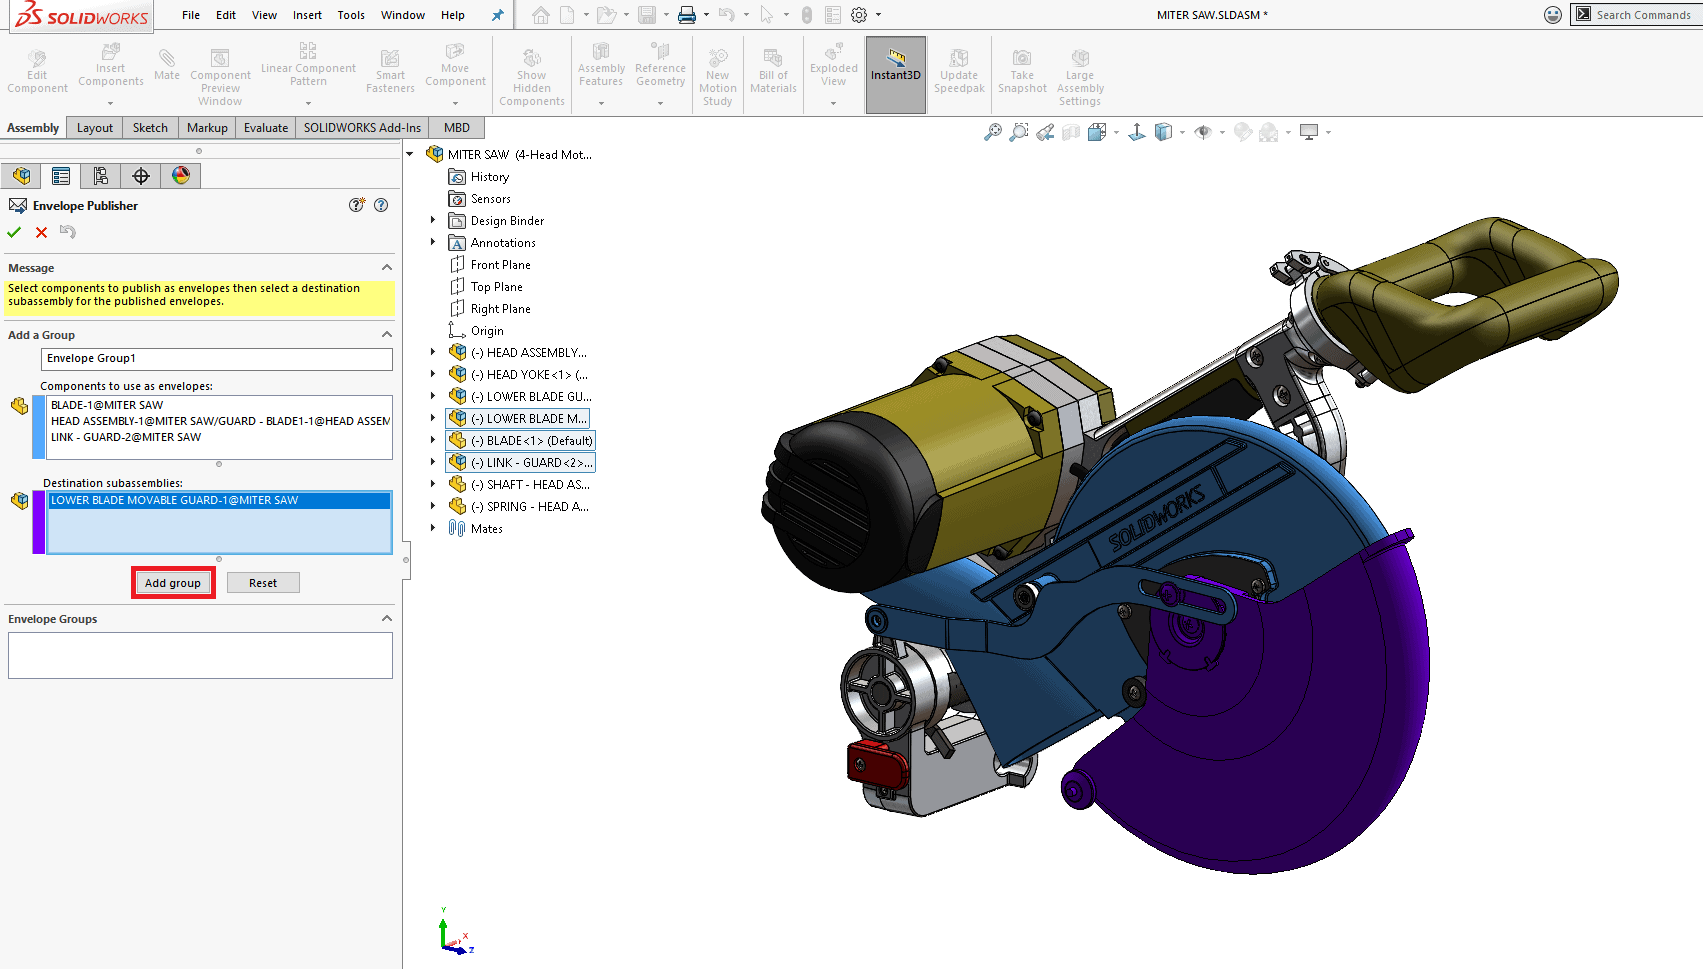Click the Update Speedpak tool
The image size is (1703, 969).
pyautogui.click(x=959, y=73)
